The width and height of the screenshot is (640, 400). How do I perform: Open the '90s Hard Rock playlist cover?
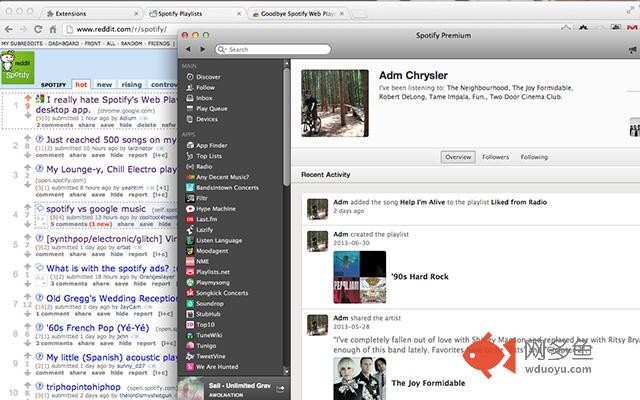coord(360,277)
